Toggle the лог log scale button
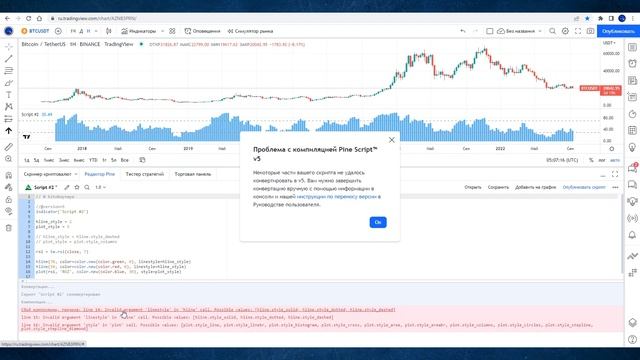 click(x=602, y=160)
